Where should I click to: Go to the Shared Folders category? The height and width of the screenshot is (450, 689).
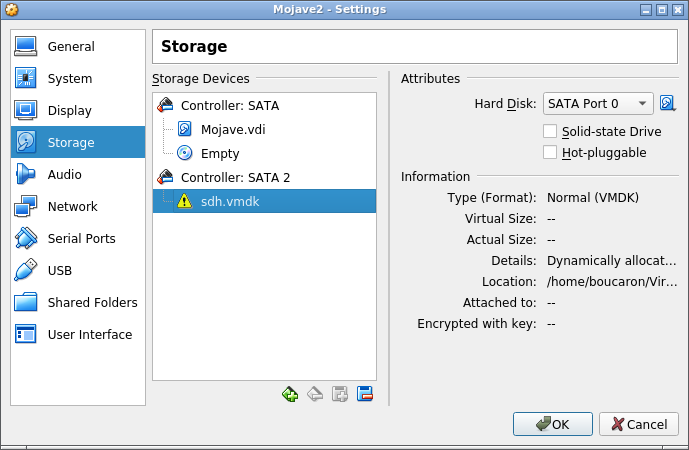coord(92,303)
